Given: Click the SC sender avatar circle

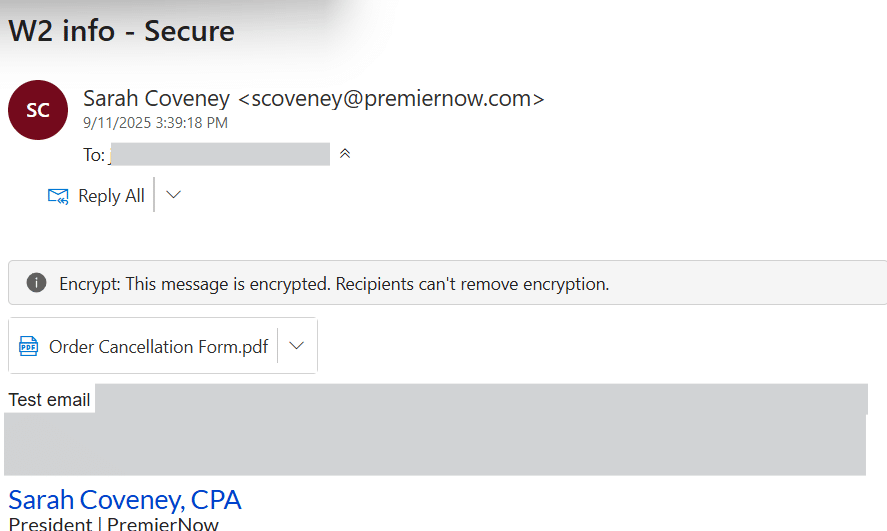Looking at the screenshot, I should (x=38, y=110).
